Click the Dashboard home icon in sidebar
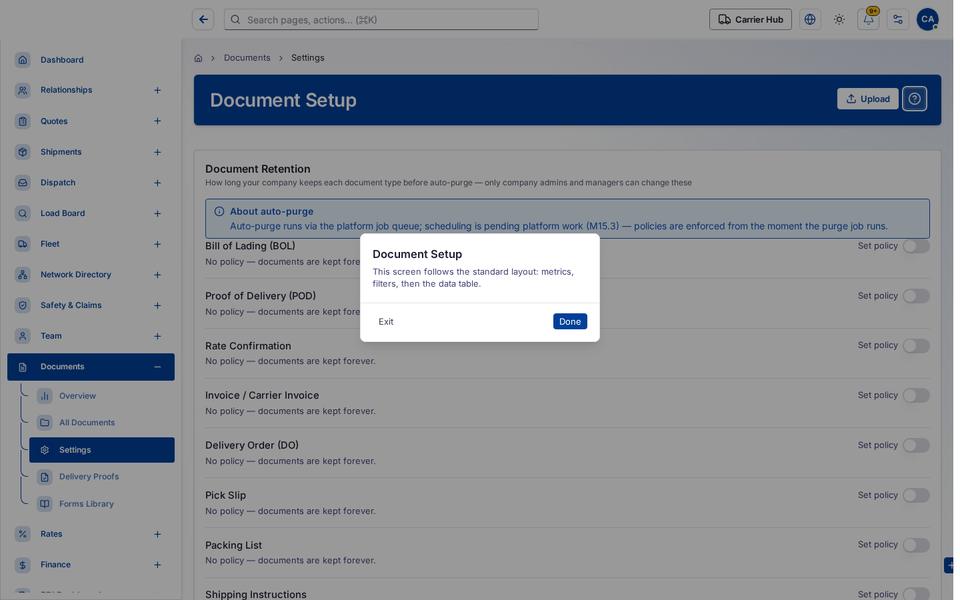The image size is (960, 600). click(x=23, y=59)
